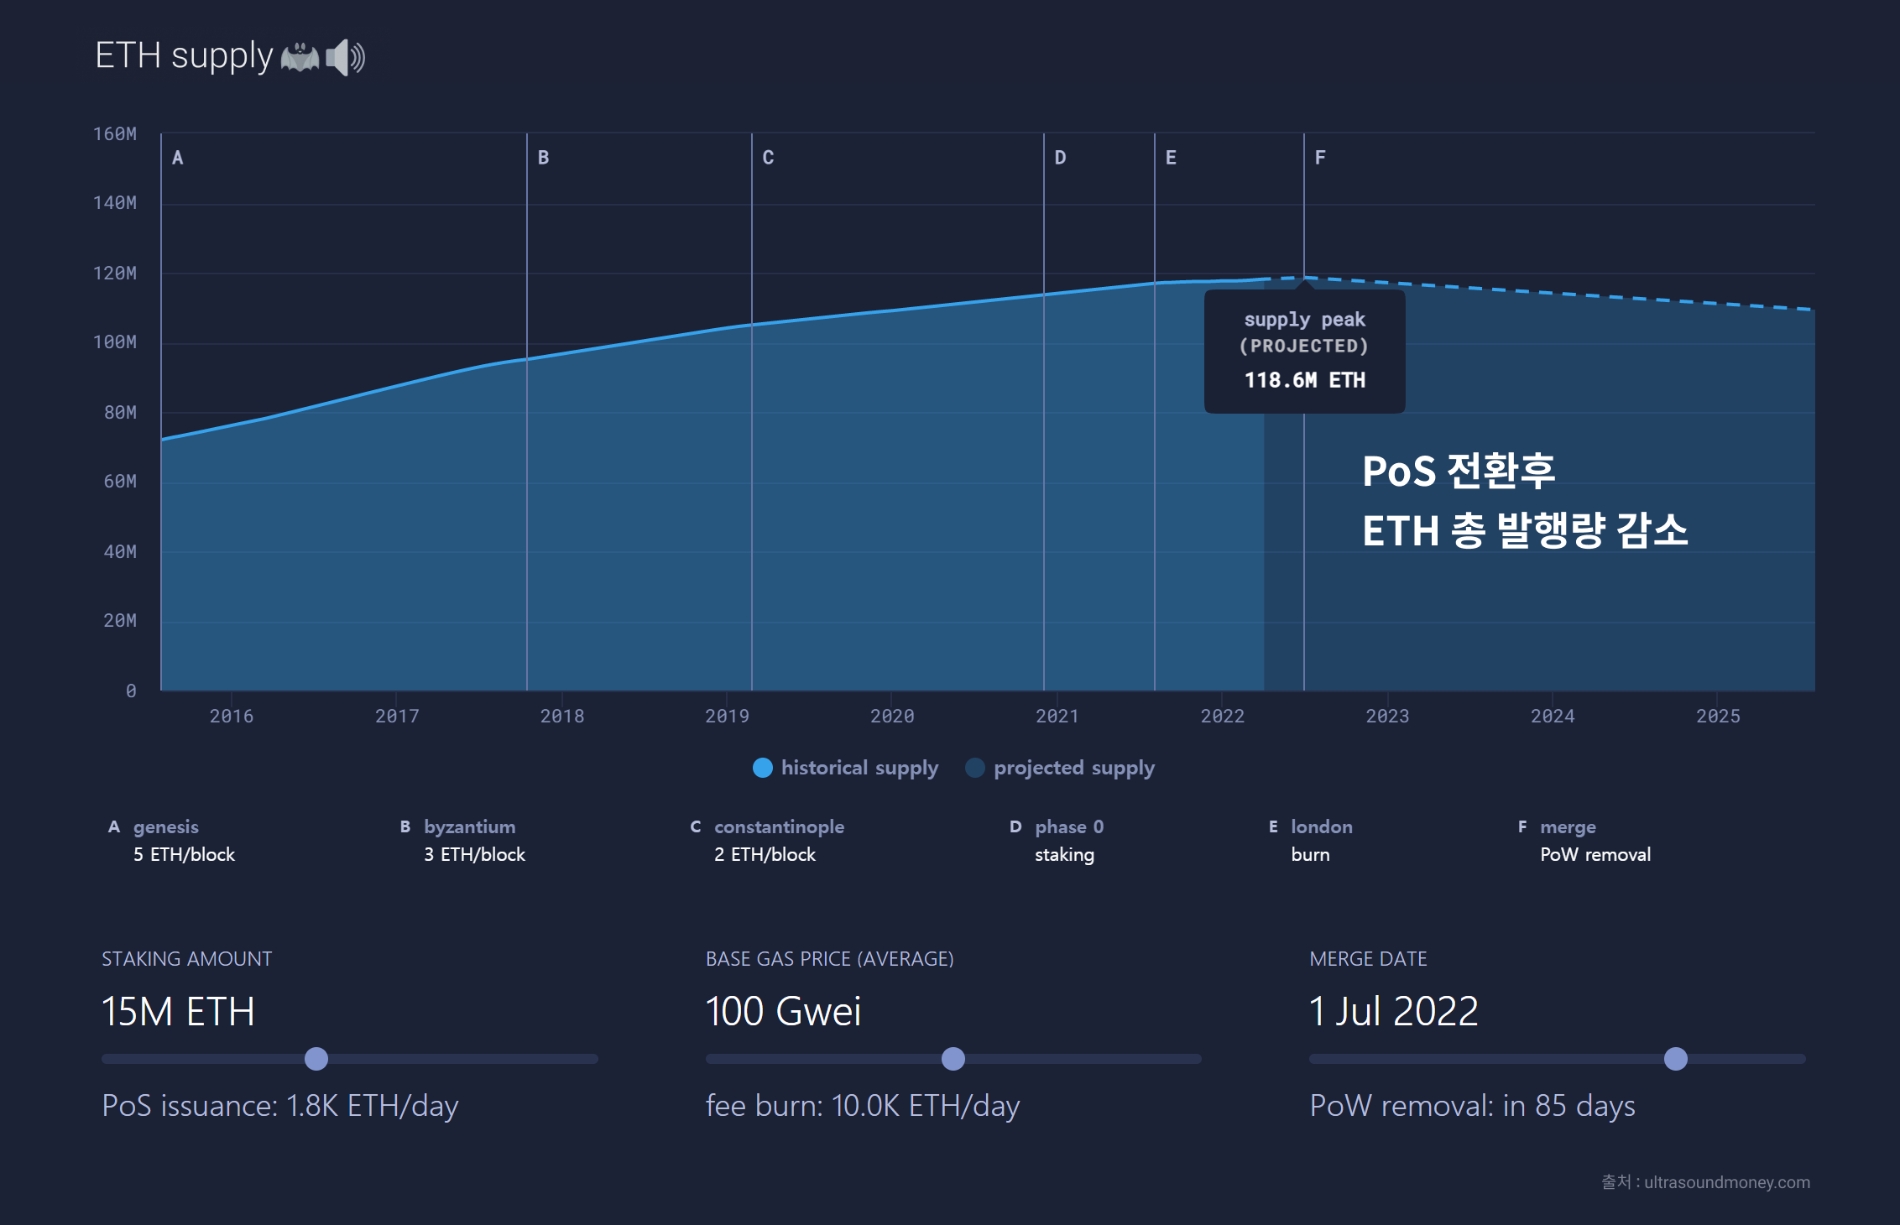The height and width of the screenshot is (1225, 1900).
Task: Click the staking amount slider handle
Action: pos(316,1058)
